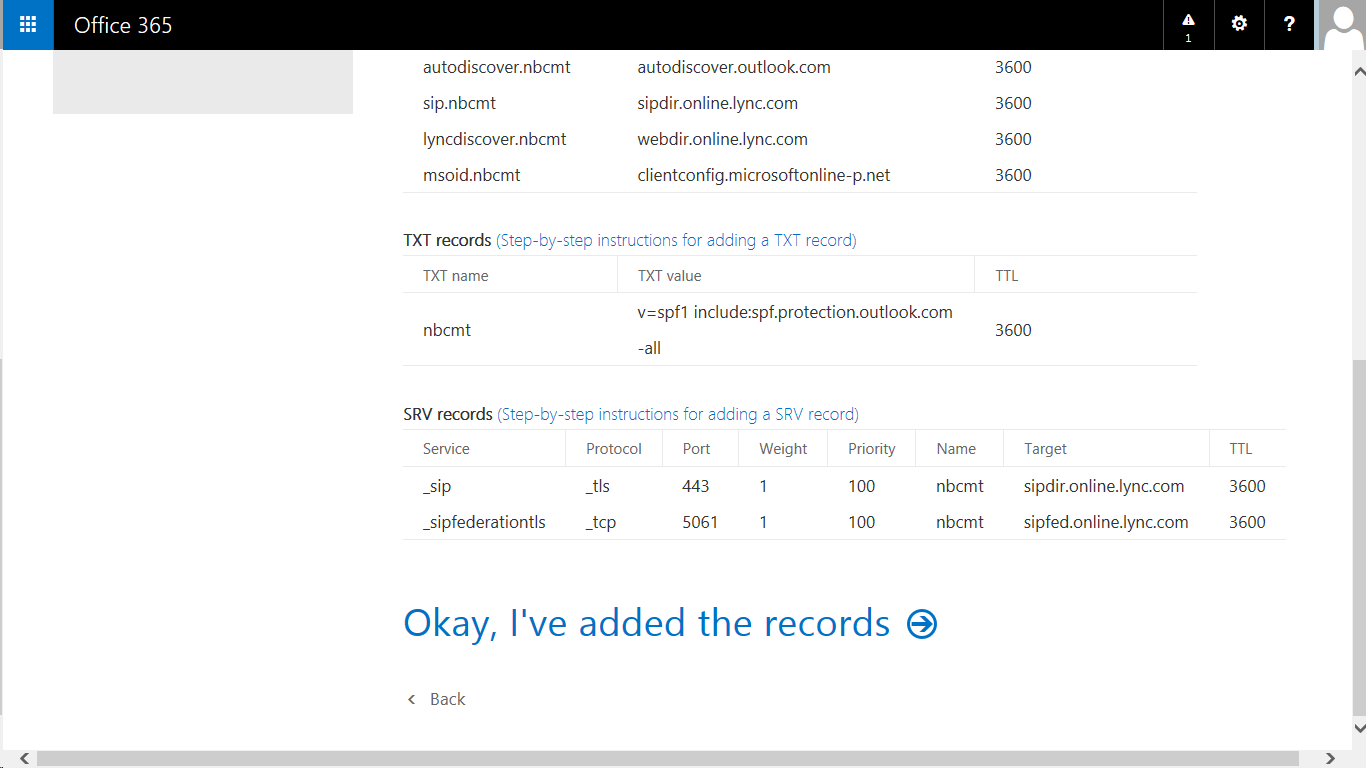Click the Name column header in SRV table
This screenshot has height=768, width=1366.
(x=956, y=449)
